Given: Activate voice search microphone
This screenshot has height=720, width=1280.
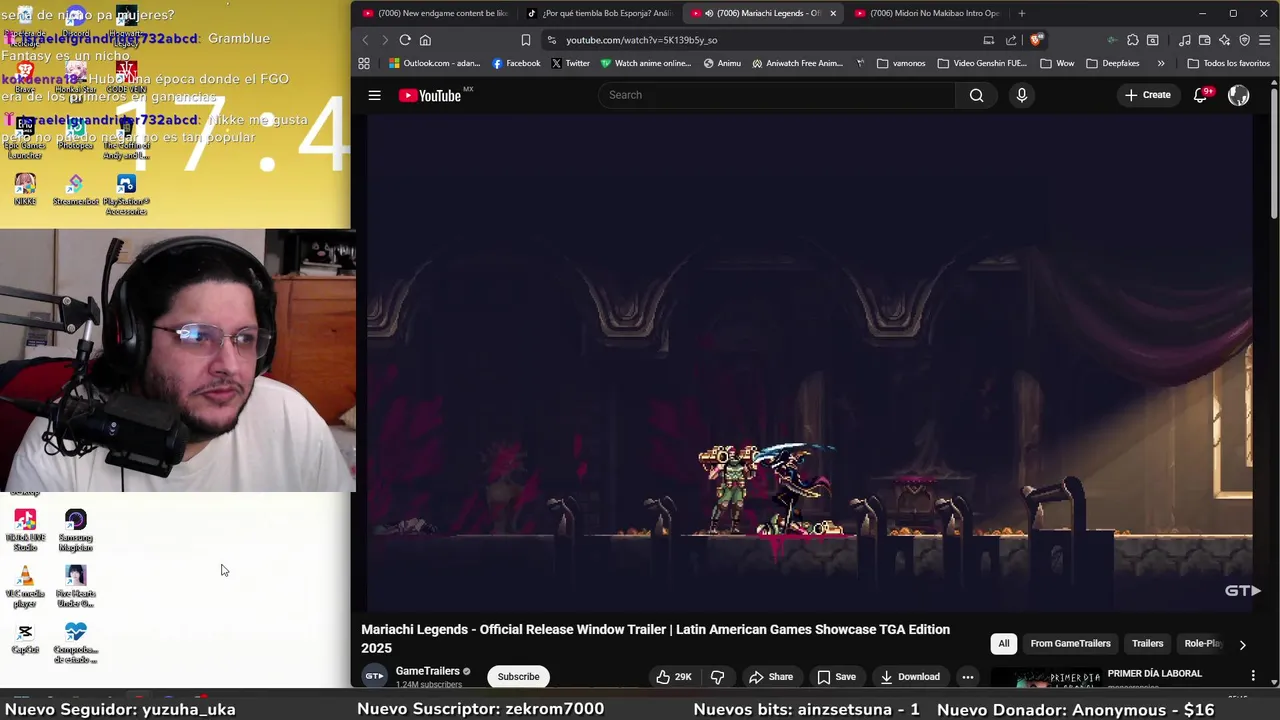Looking at the screenshot, I should 1021,95.
